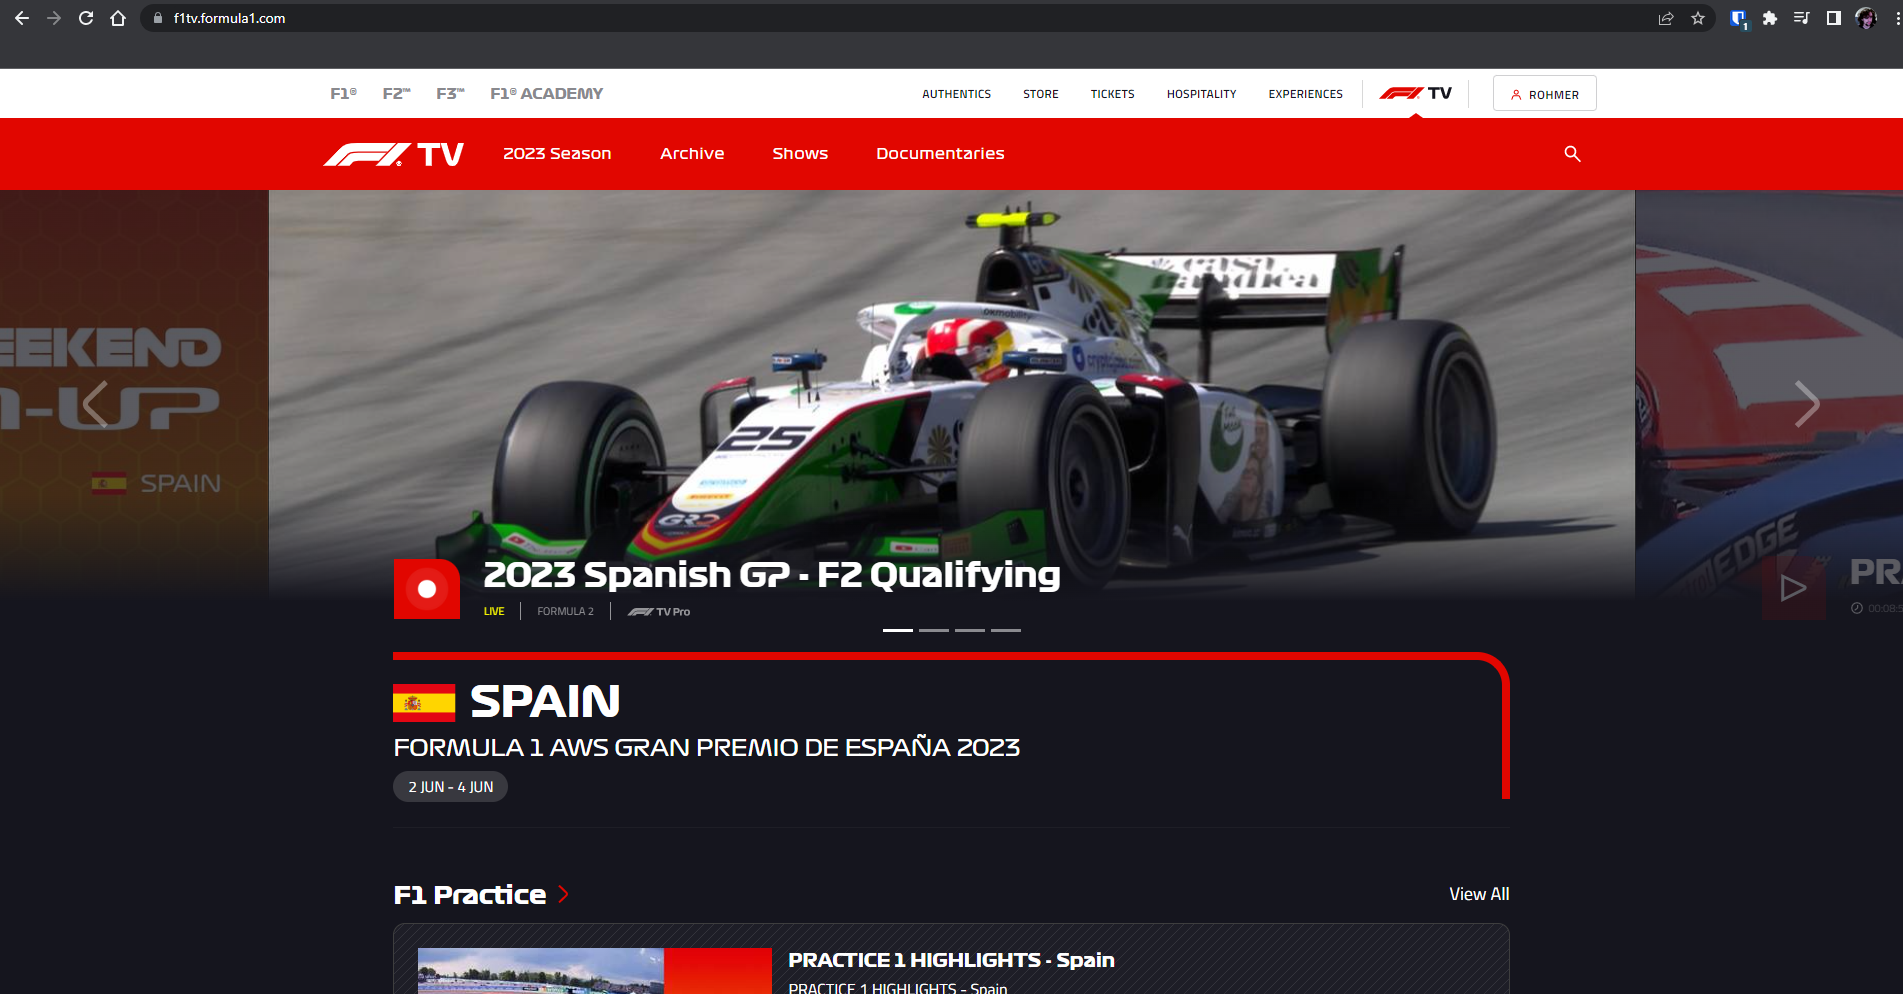
Task: Show previous carousel slide arrow
Action: pyautogui.click(x=96, y=404)
